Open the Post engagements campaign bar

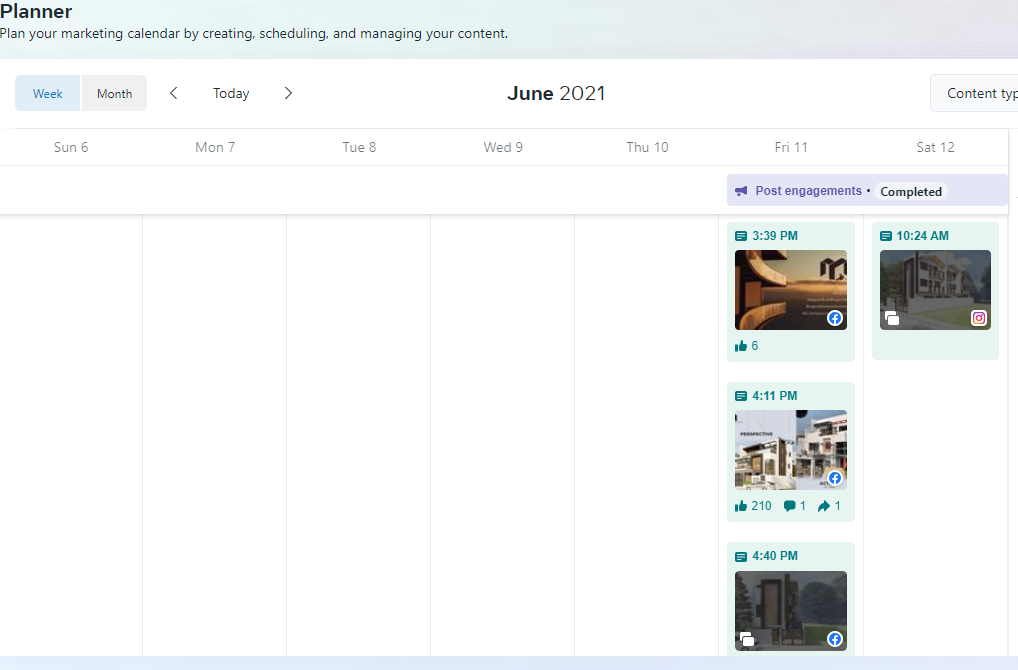coord(808,191)
